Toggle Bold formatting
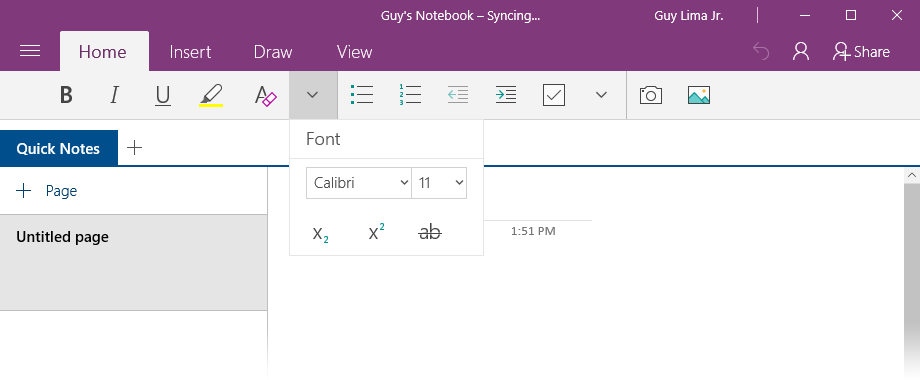920x380 pixels. tap(66, 95)
